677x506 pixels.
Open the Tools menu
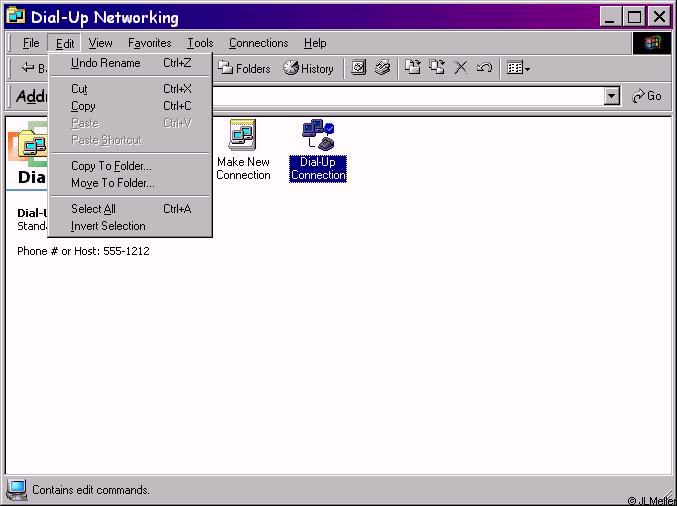(200, 43)
